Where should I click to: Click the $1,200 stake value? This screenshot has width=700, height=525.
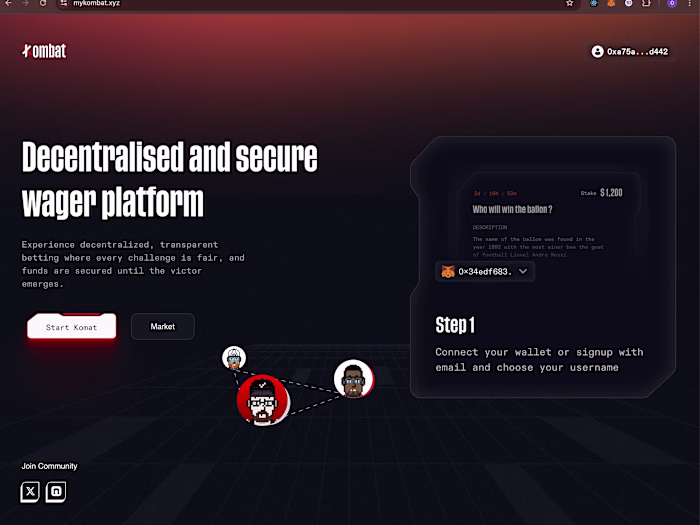[611, 193]
